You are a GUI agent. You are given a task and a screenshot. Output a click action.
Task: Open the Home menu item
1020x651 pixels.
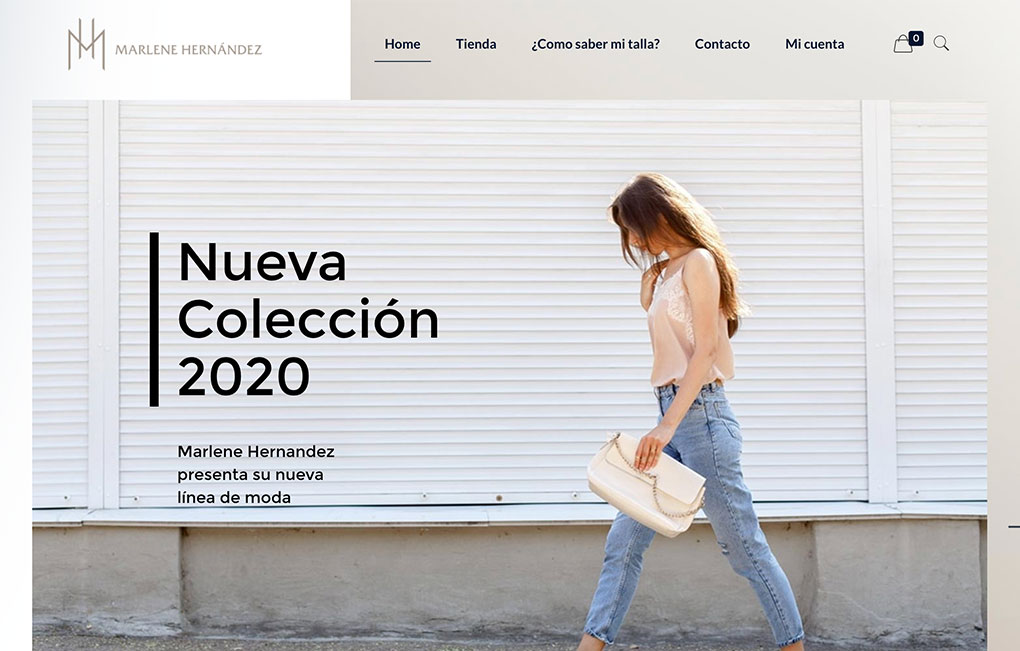(402, 44)
